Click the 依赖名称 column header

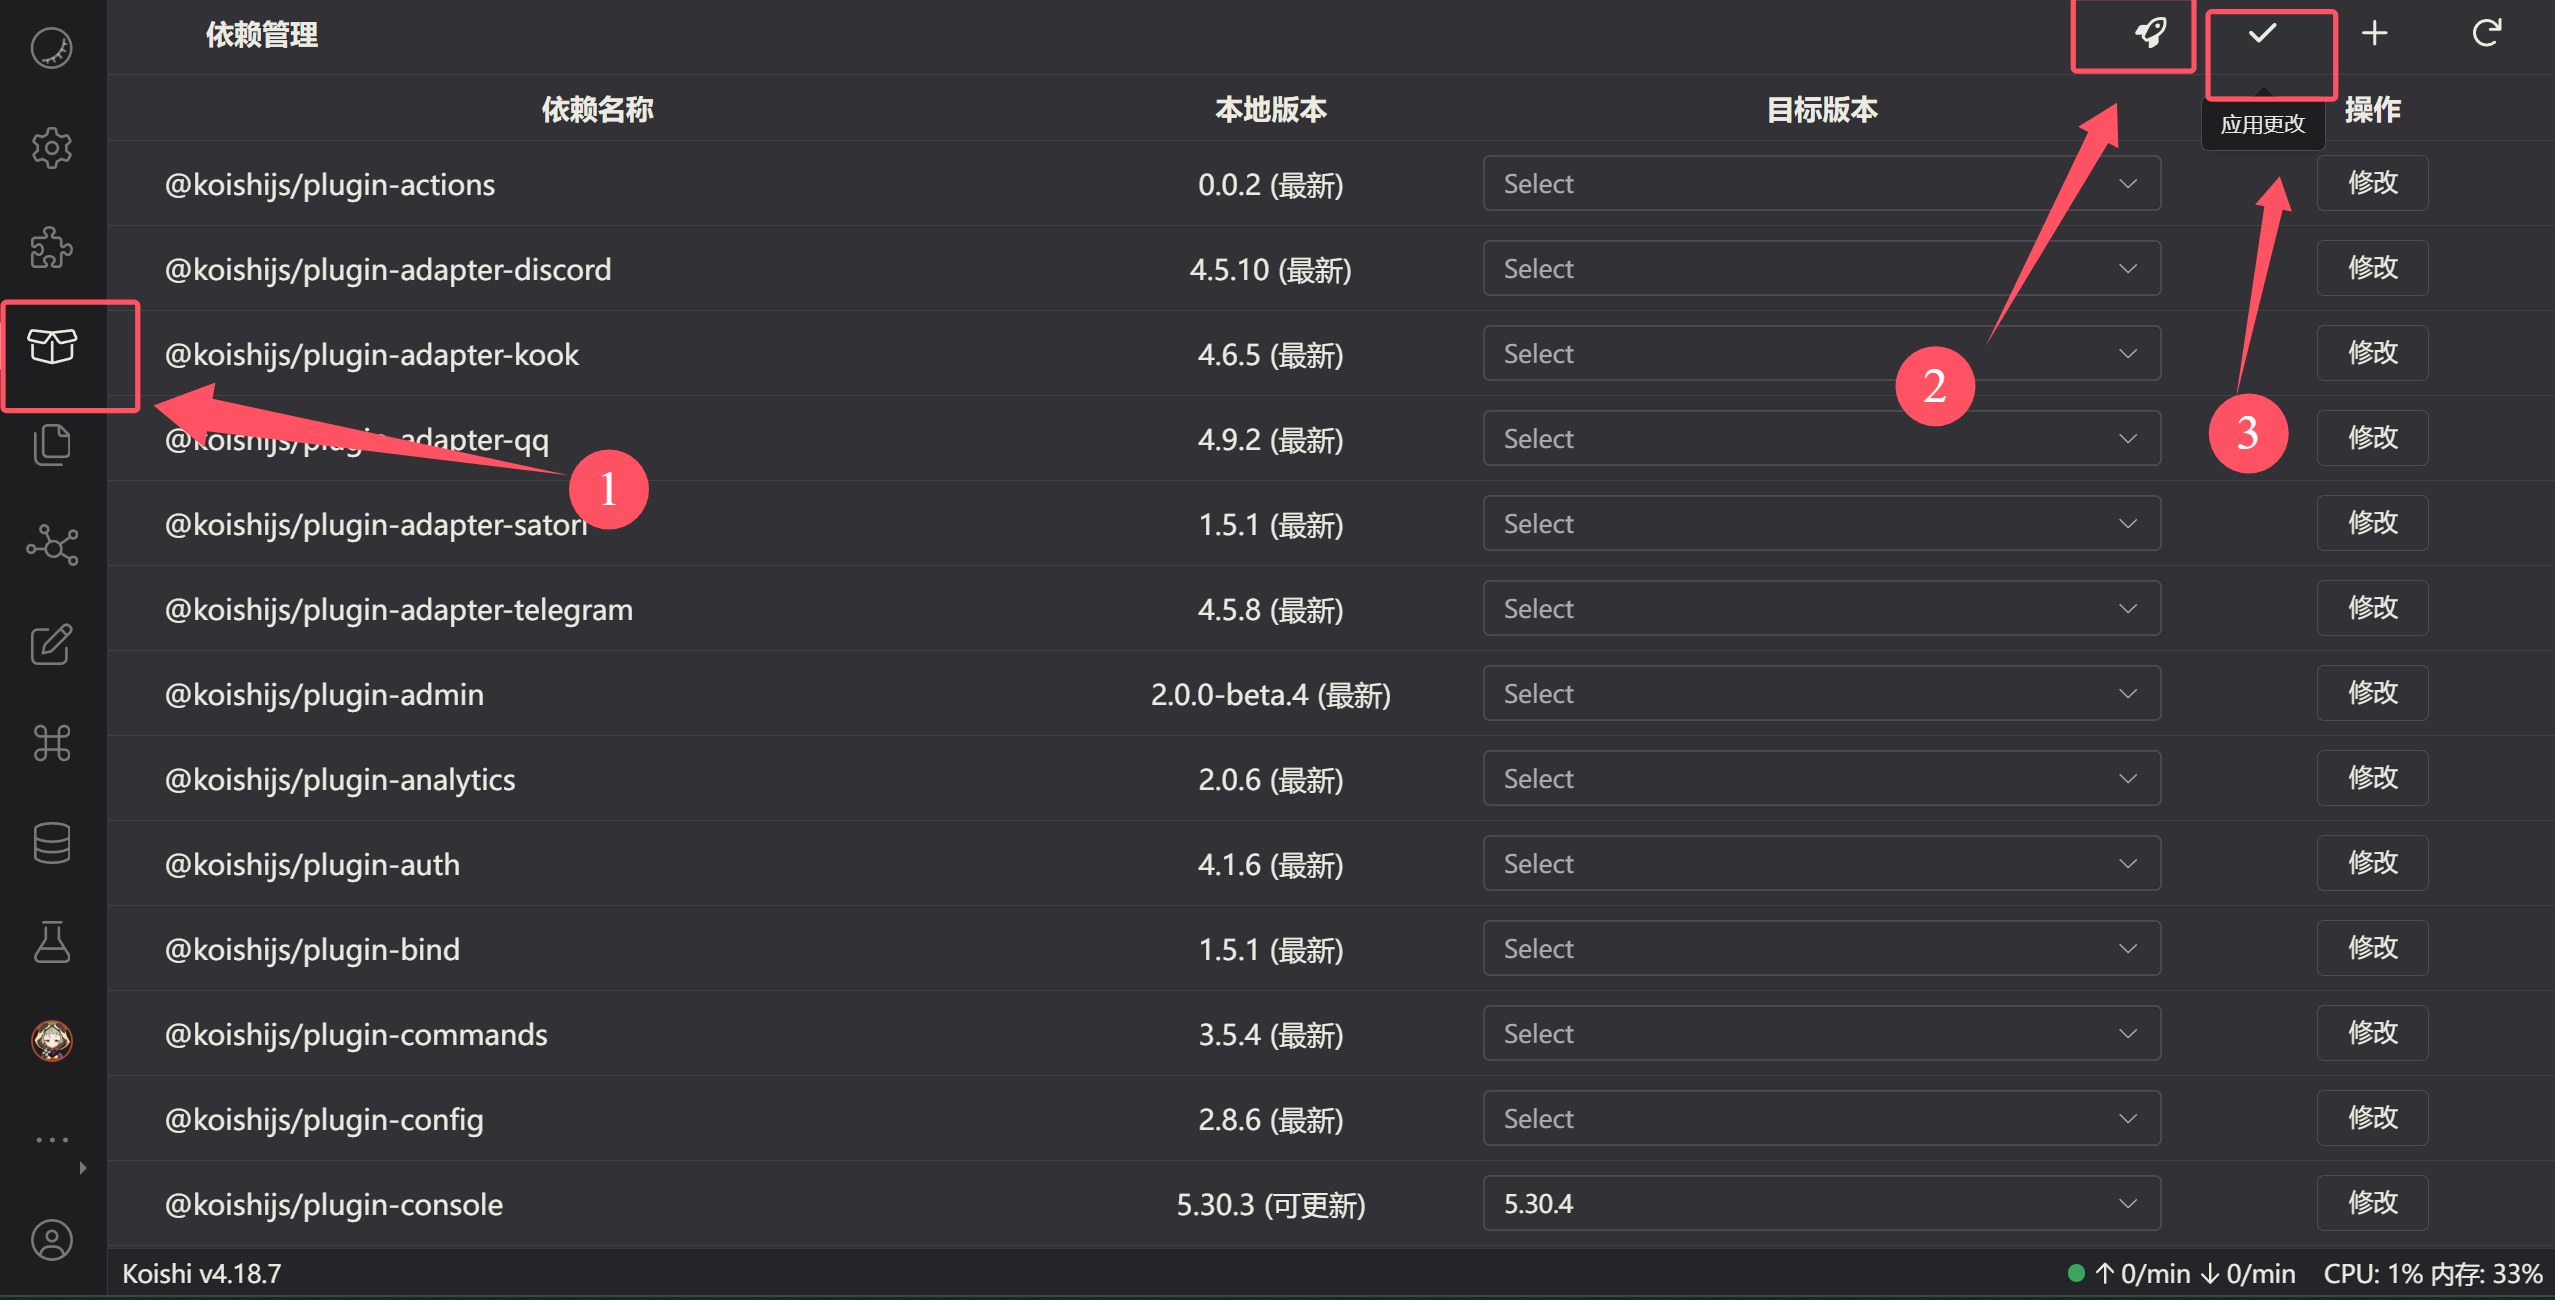(597, 109)
